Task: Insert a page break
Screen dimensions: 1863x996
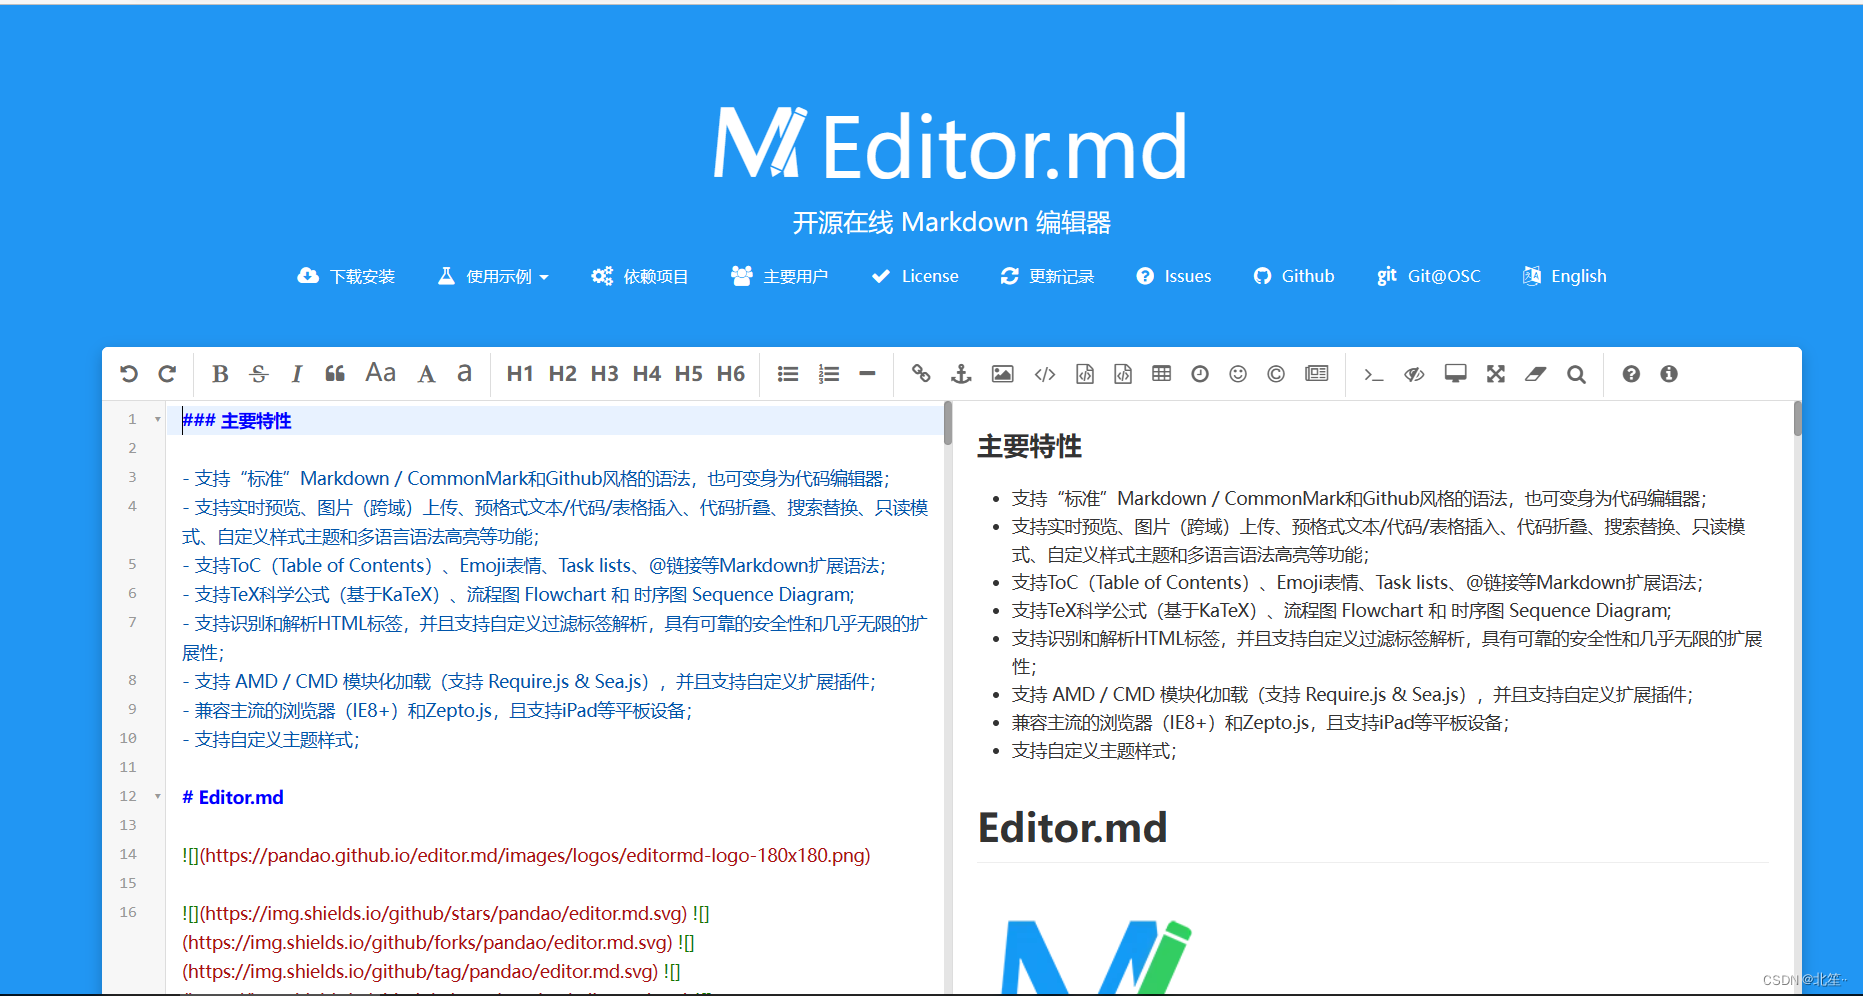Action: [x=1317, y=374]
